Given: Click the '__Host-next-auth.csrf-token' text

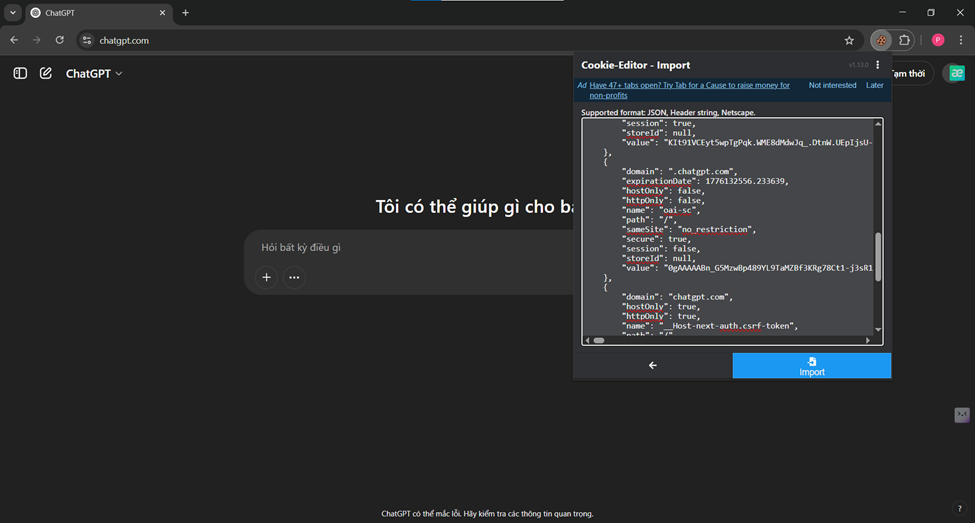Looking at the screenshot, I should click(x=726, y=326).
